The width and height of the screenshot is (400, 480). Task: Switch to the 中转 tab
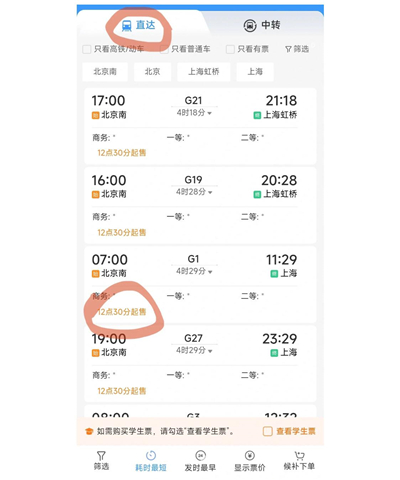tap(262, 25)
